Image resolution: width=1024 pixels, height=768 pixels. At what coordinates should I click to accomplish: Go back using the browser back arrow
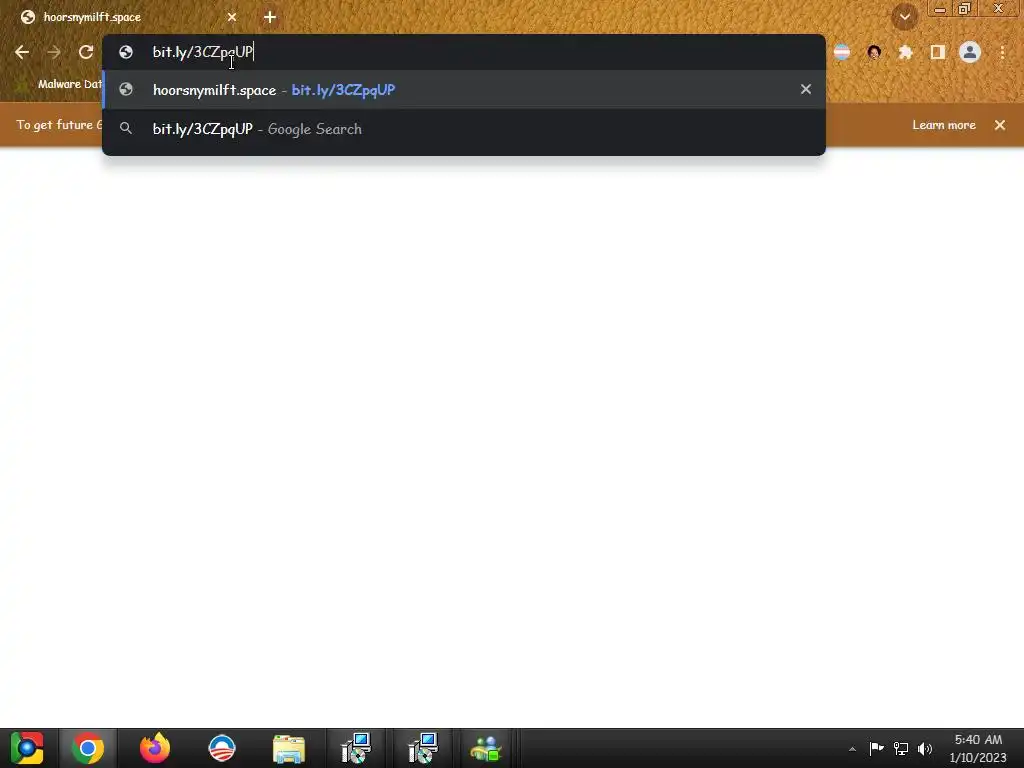(22, 52)
